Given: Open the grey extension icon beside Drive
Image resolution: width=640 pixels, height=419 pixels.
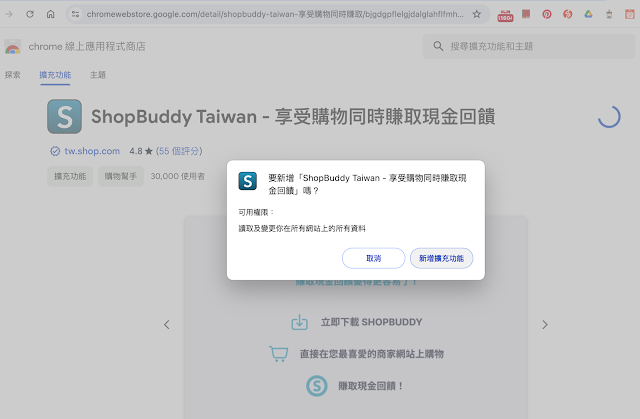Looking at the screenshot, I should pyautogui.click(x=609, y=15).
